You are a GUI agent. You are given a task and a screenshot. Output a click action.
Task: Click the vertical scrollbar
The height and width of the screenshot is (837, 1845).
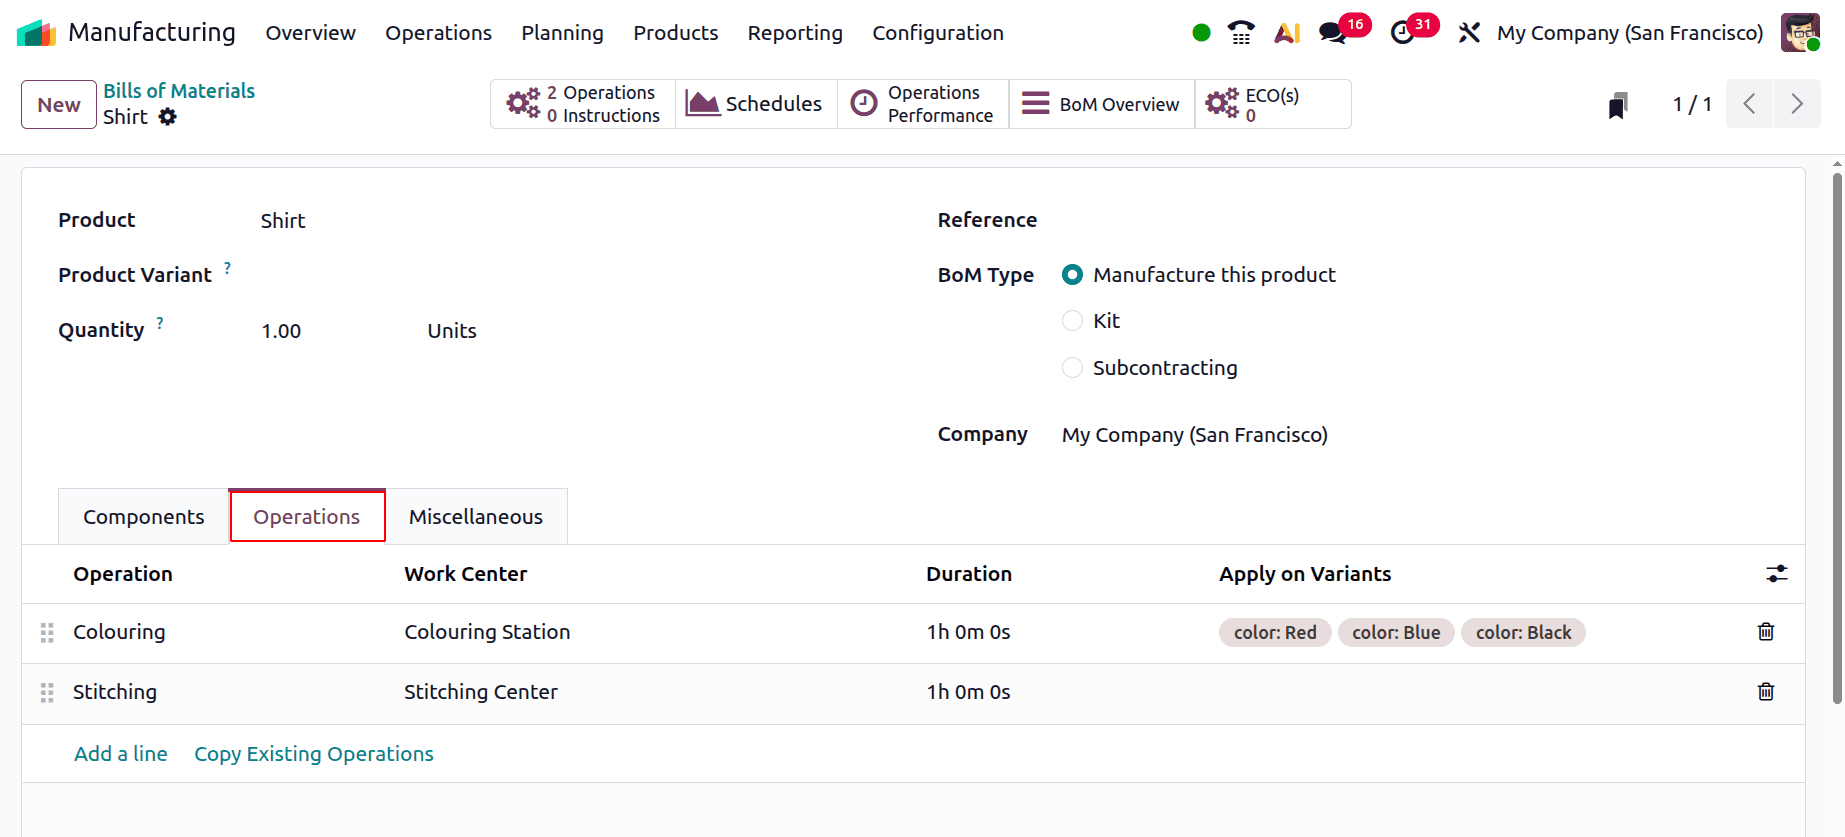tap(1837, 438)
